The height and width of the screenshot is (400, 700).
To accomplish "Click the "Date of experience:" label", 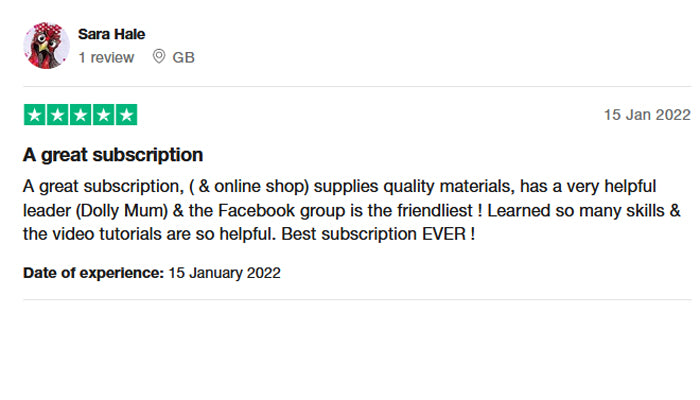I will [x=93, y=272].
